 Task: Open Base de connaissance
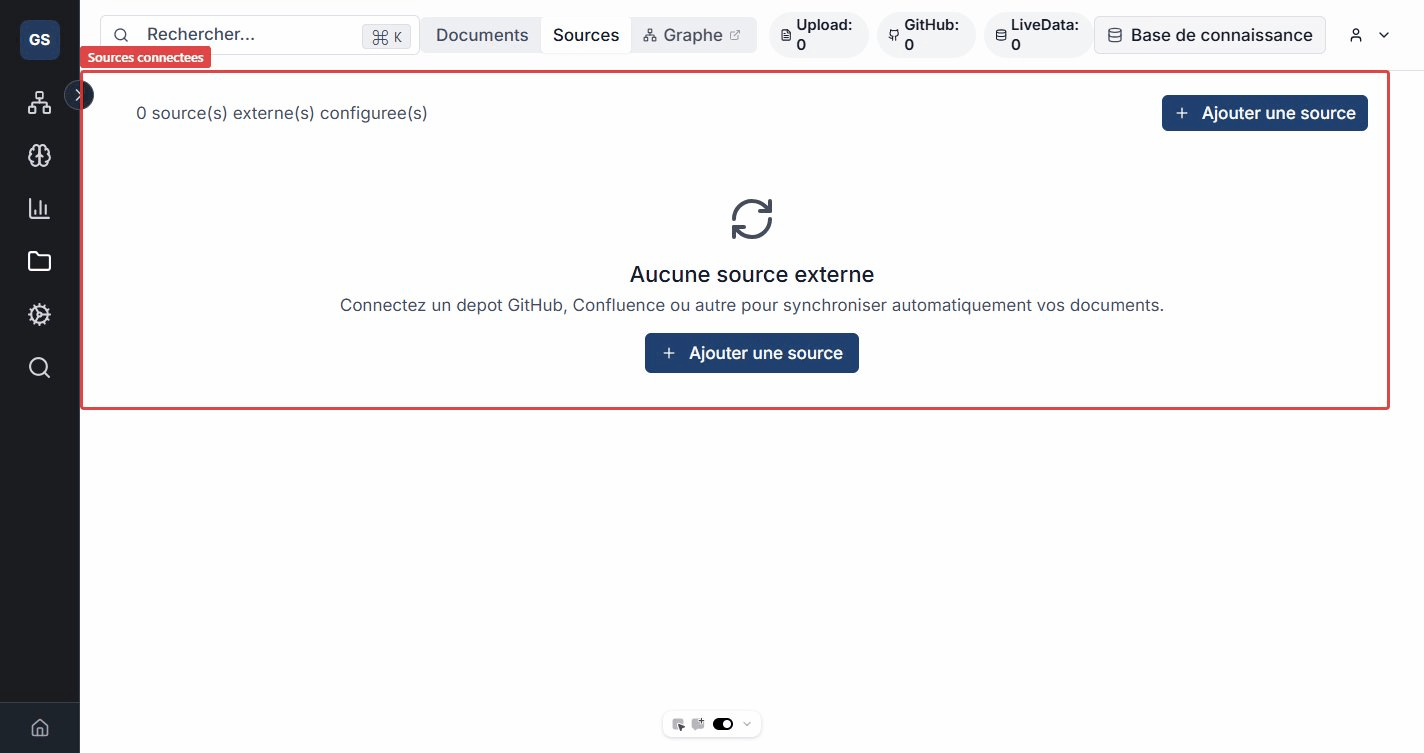pos(1210,35)
